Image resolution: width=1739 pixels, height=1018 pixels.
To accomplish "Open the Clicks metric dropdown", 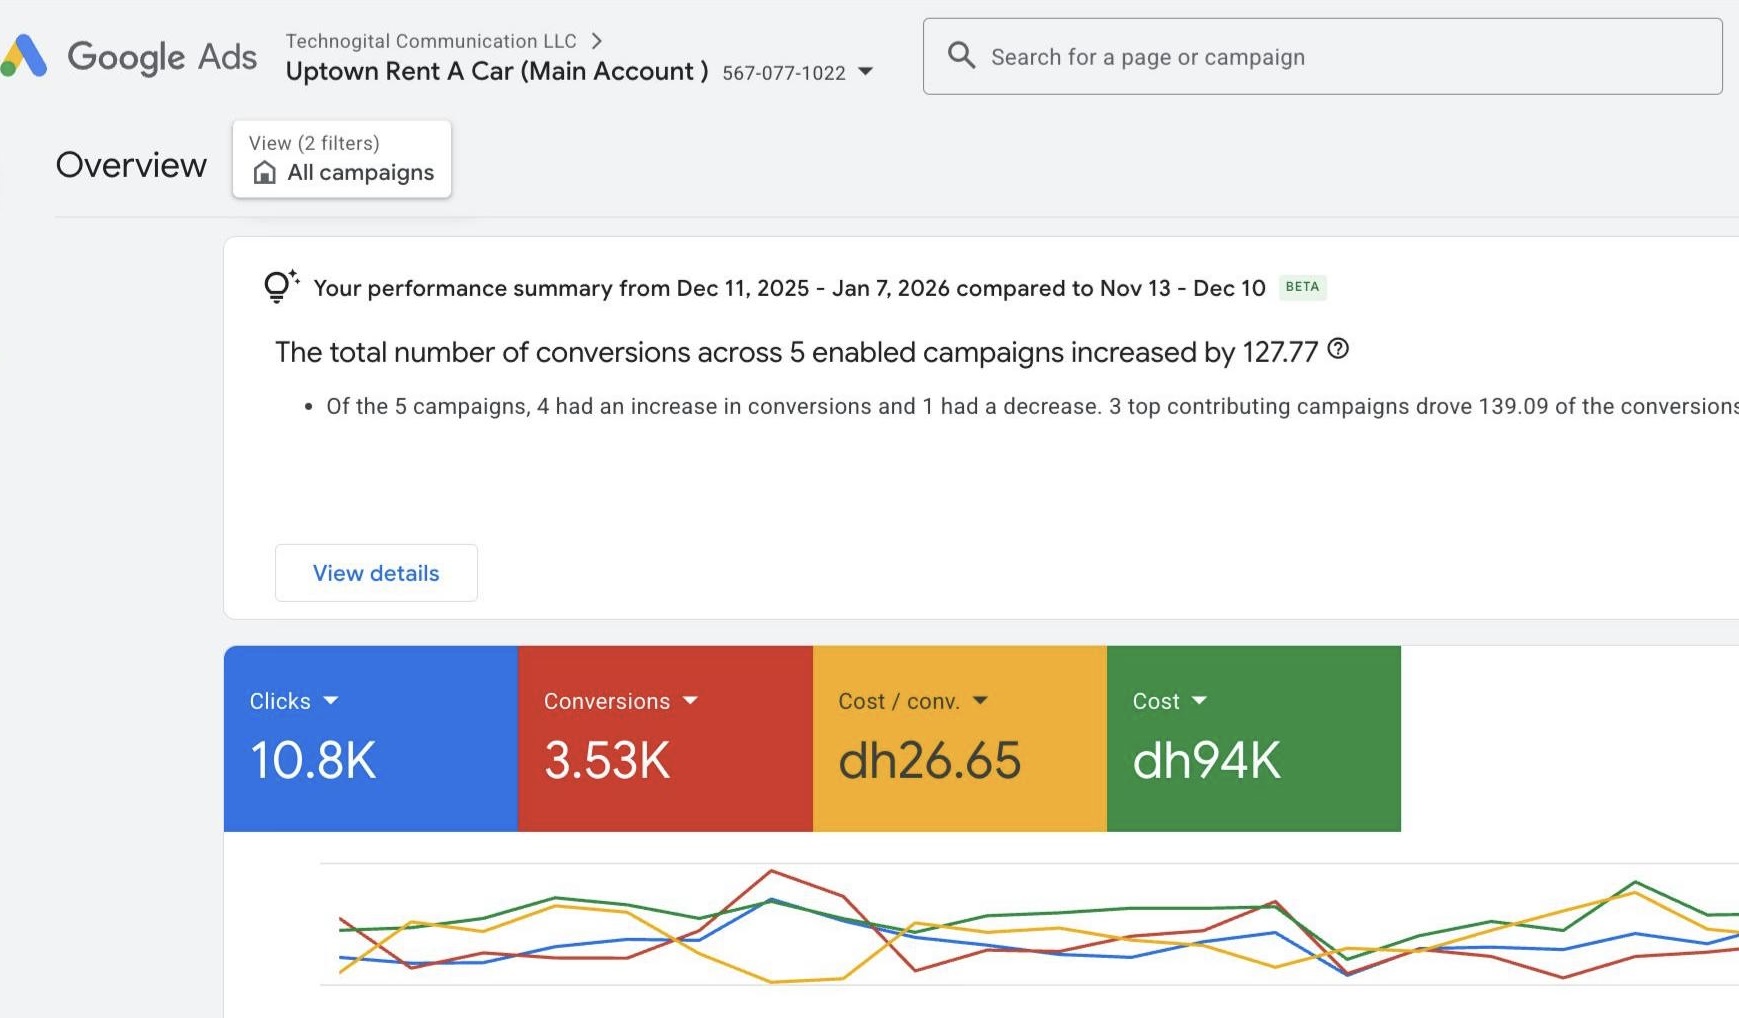I will pyautogui.click(x=331, y=701).
